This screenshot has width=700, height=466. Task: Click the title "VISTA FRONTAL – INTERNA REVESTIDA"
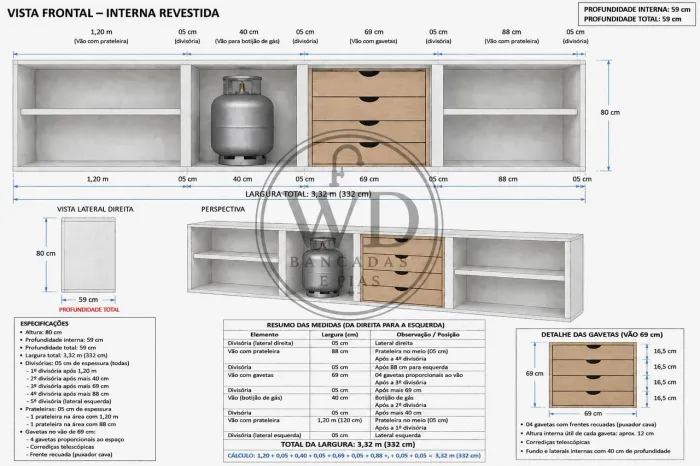[x=113, y=13]
